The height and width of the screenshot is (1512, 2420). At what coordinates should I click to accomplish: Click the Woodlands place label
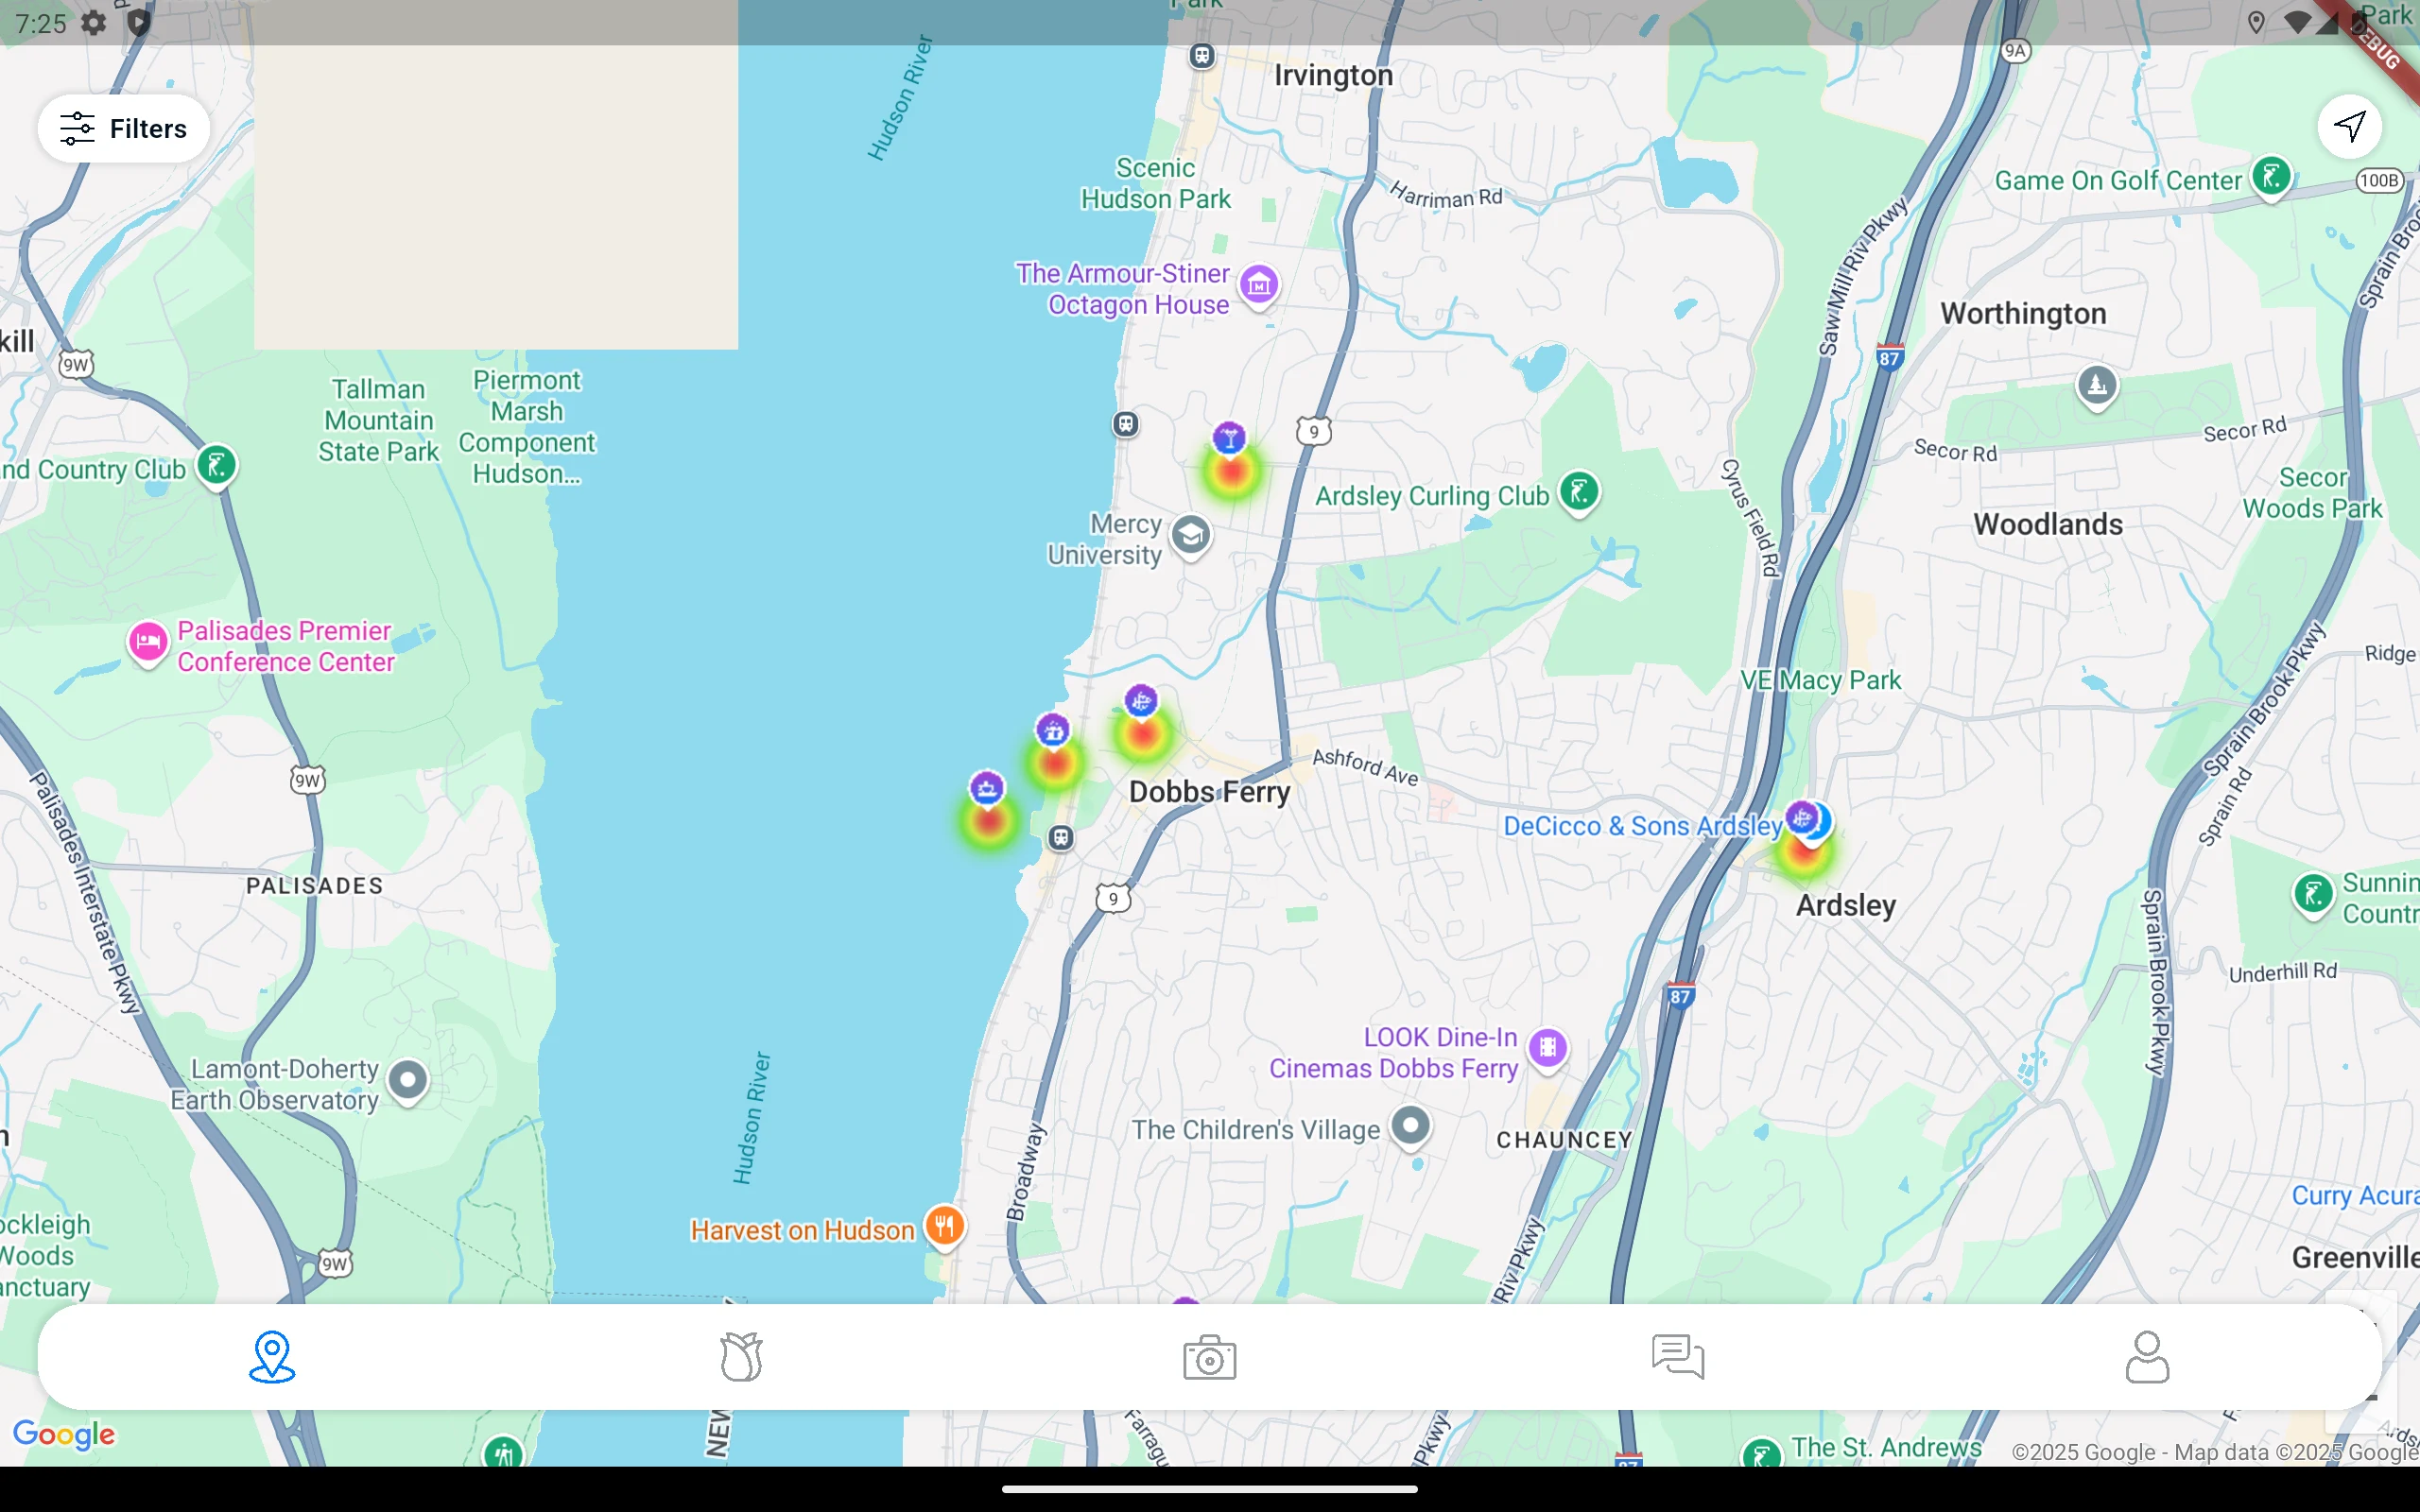click(x=2047, y=524)
